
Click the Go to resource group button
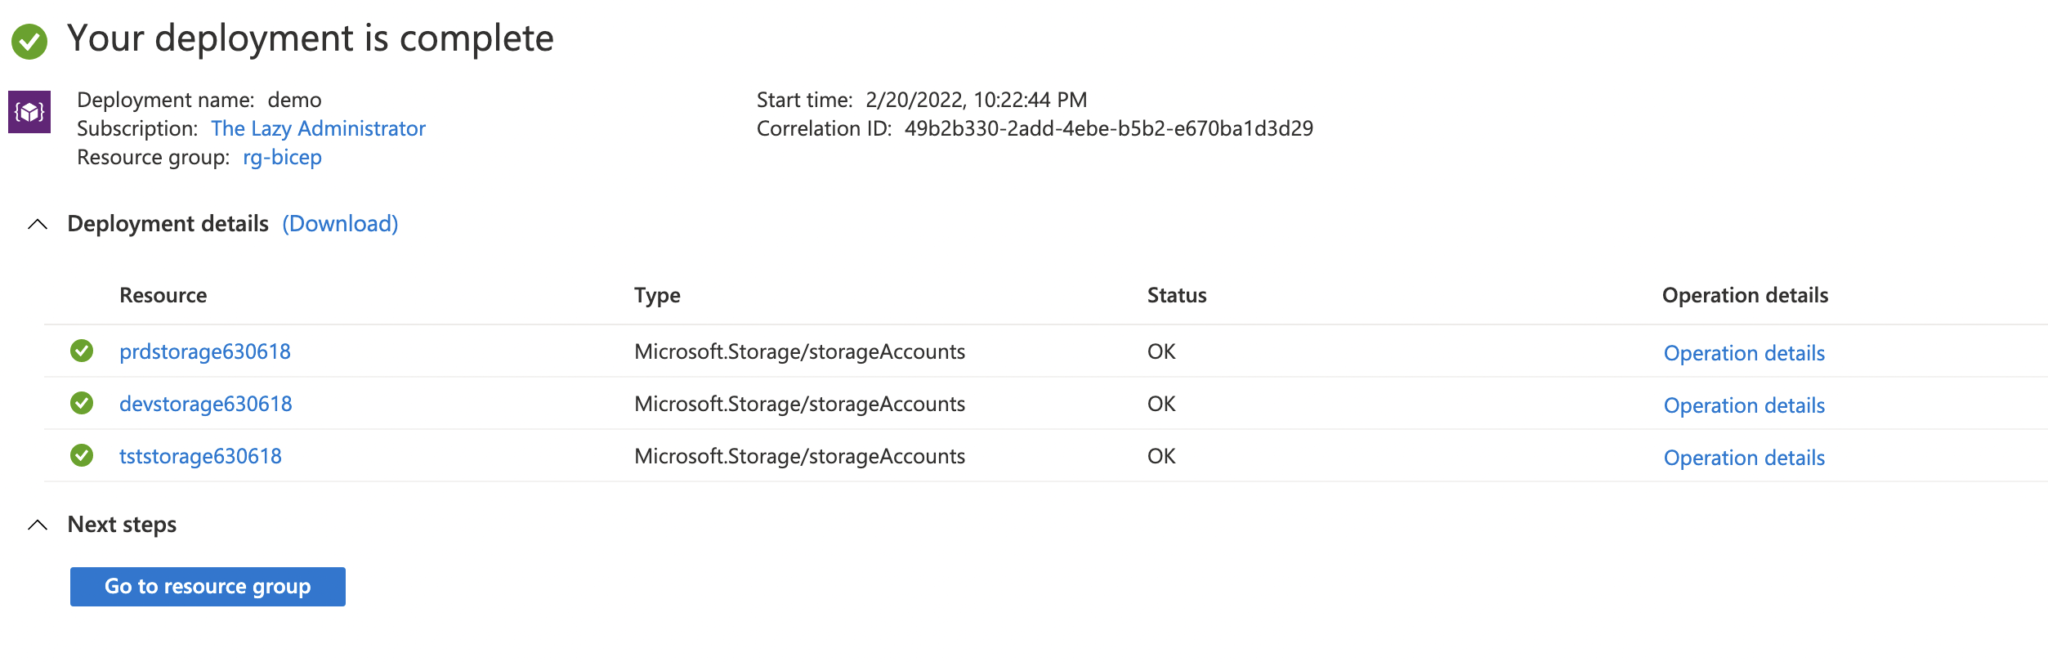pyautogui.click(x=208, y=587)
